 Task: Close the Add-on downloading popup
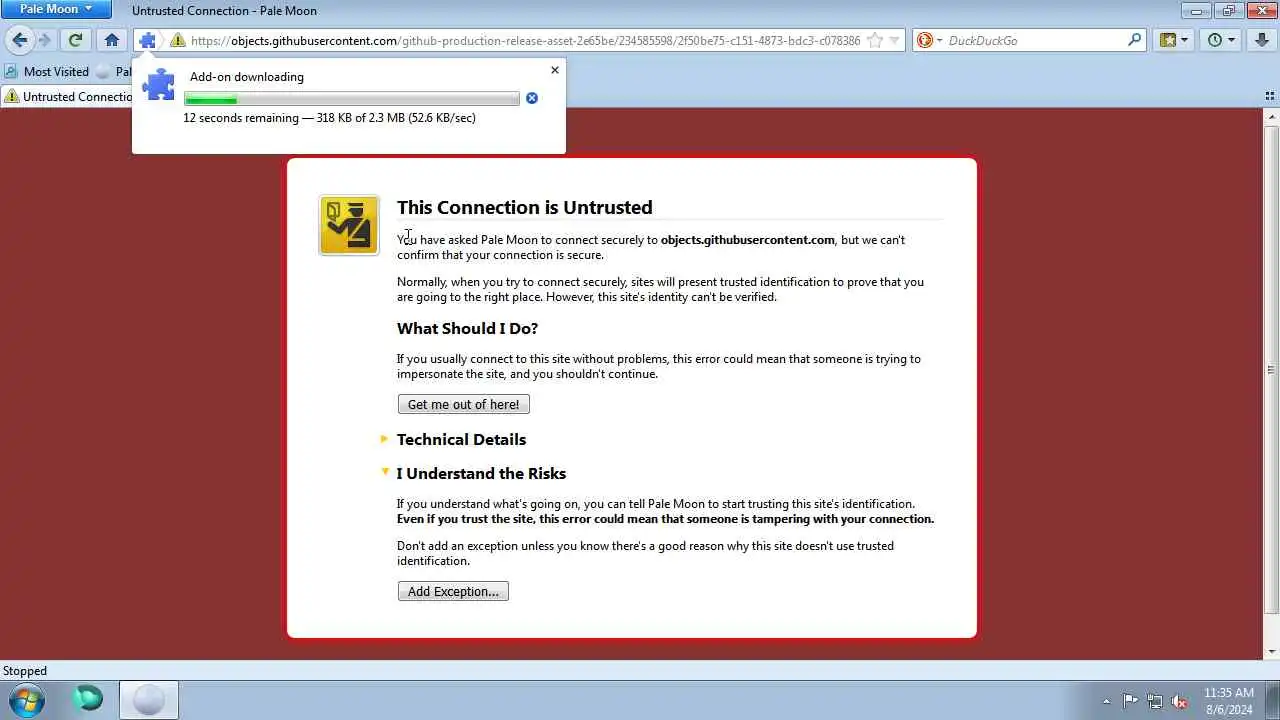555,70
